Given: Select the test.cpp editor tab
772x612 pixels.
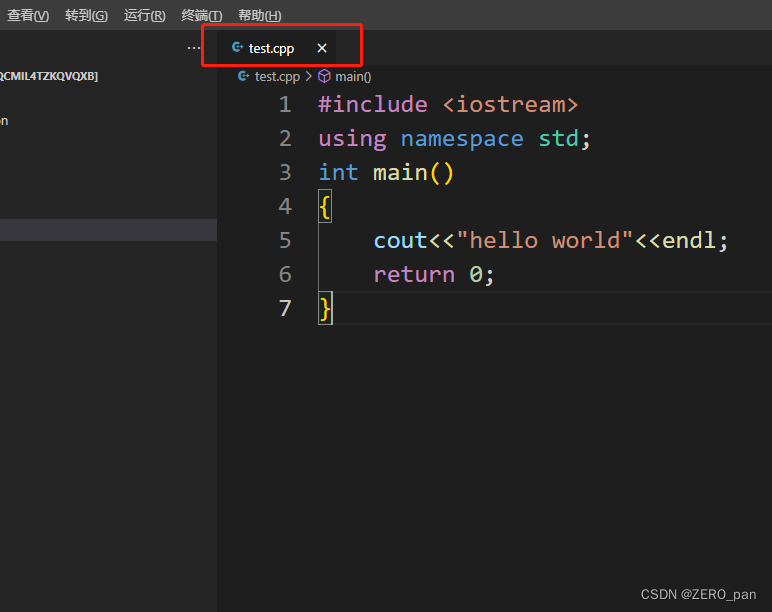Looking at the screenshot, I should click(277, 48).
